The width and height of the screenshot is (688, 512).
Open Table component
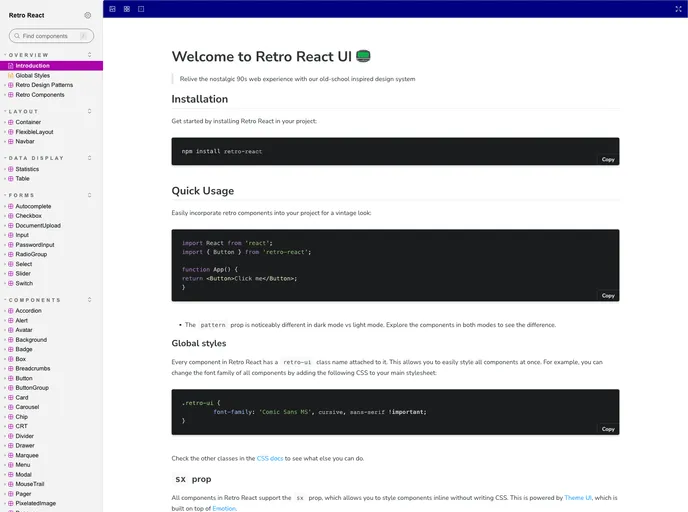click(x=22, y=179)
